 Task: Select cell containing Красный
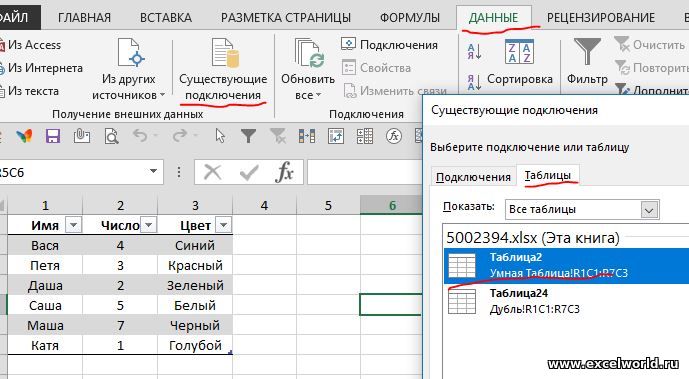coord(195,265)
